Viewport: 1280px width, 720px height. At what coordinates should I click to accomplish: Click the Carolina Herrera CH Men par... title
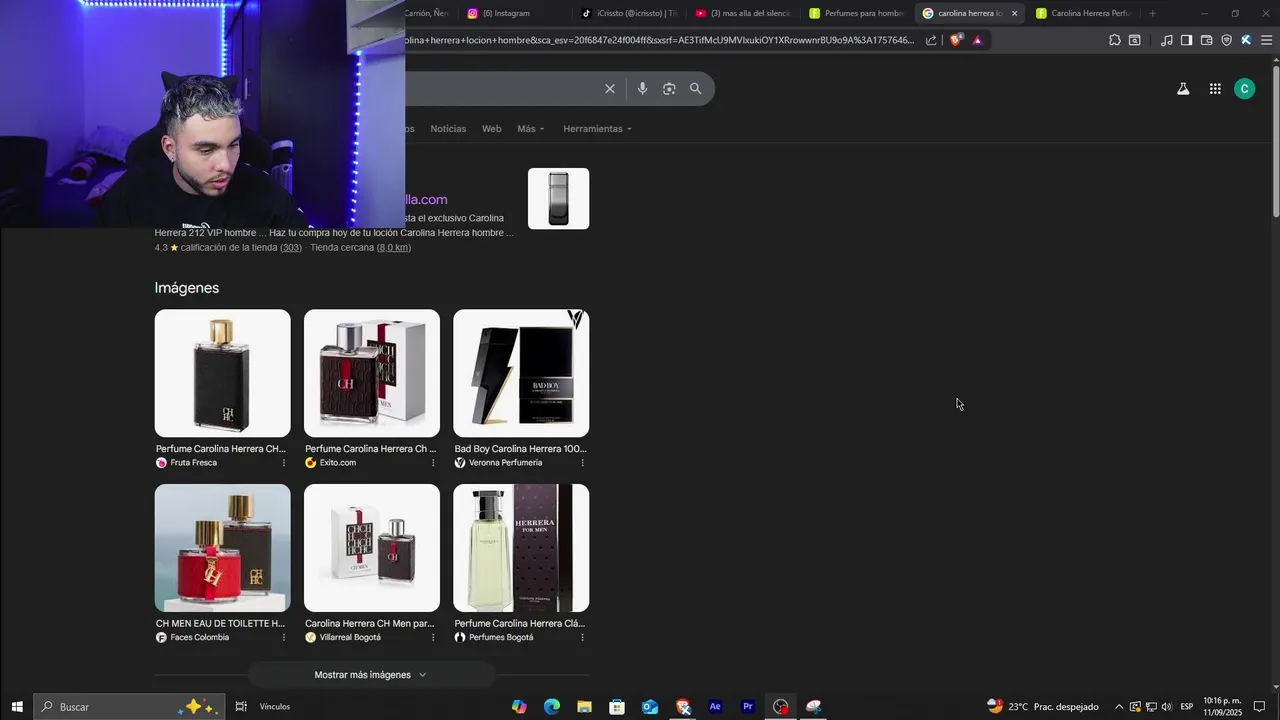click(x=369, y=624)
